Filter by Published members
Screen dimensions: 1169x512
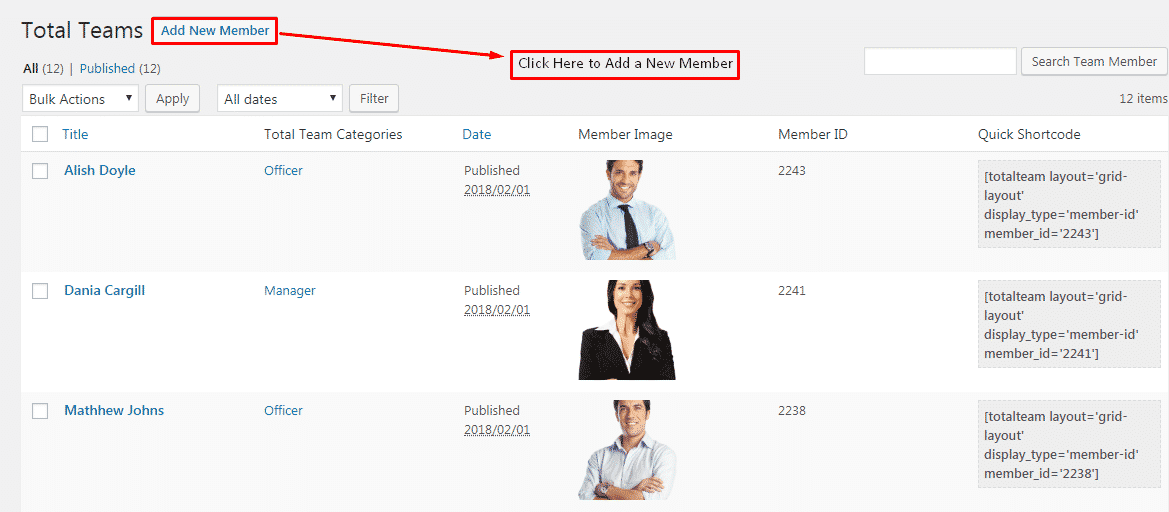pyautogui.click(x=107, y=69)
